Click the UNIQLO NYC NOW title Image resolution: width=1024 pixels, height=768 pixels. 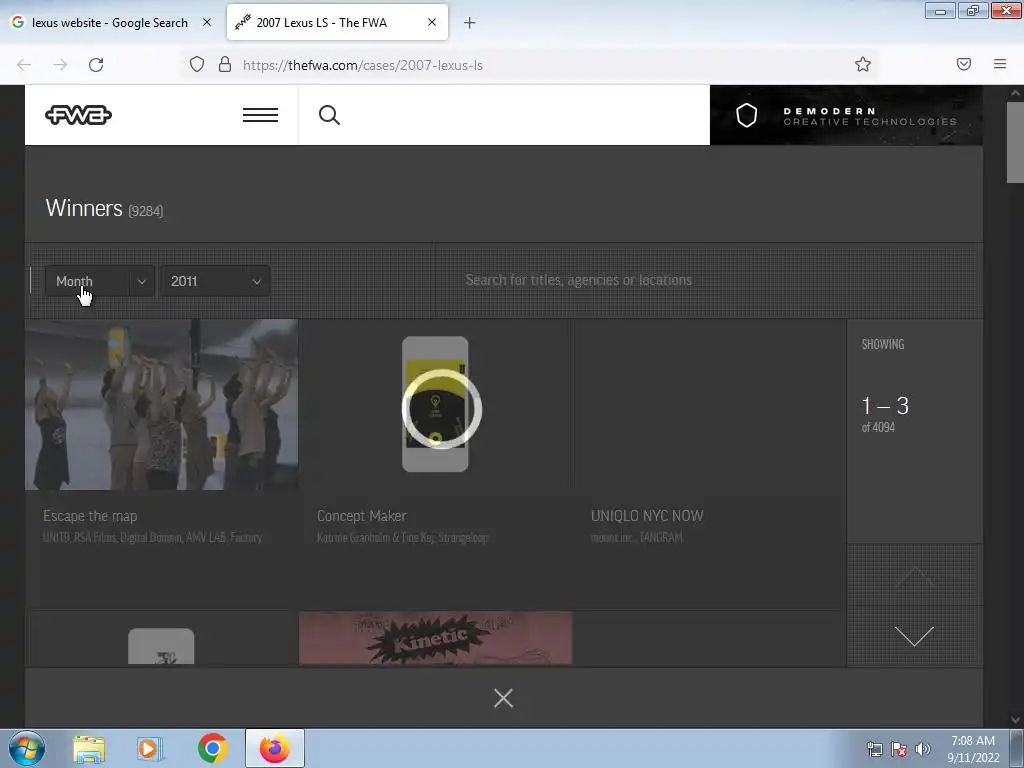pyautogui.click(x=647, y=516)
